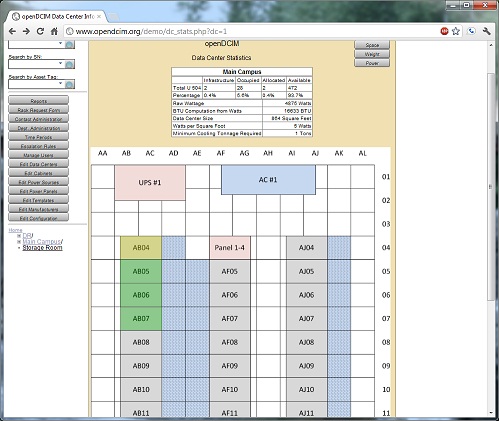Viewport: 499px width, 421px height.
Task: Open the Rack Request Form
Action: pos(38,110)
